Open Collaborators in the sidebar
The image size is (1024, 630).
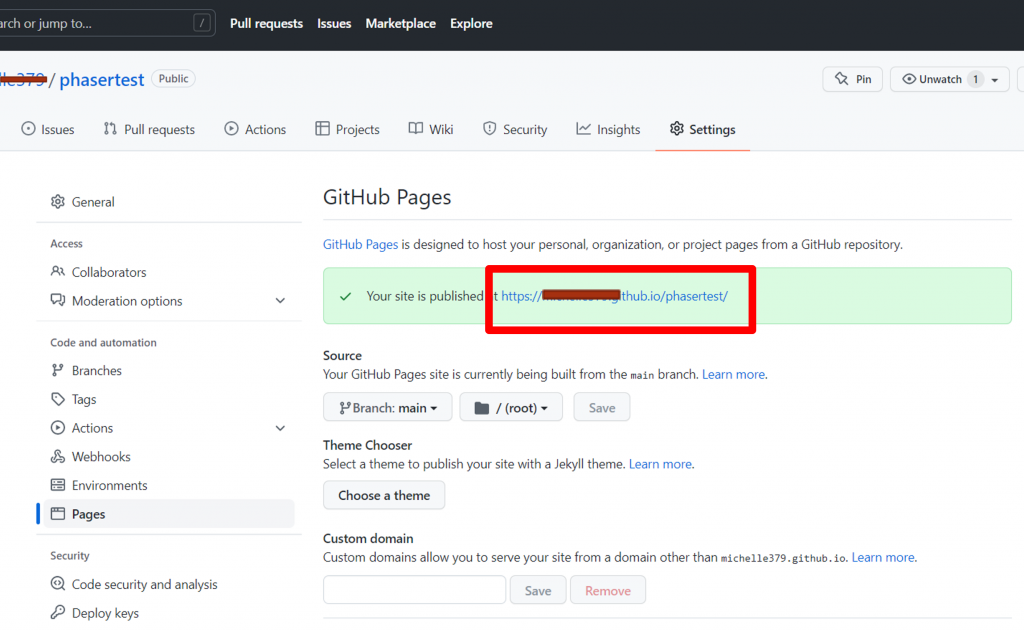(109, 272)
